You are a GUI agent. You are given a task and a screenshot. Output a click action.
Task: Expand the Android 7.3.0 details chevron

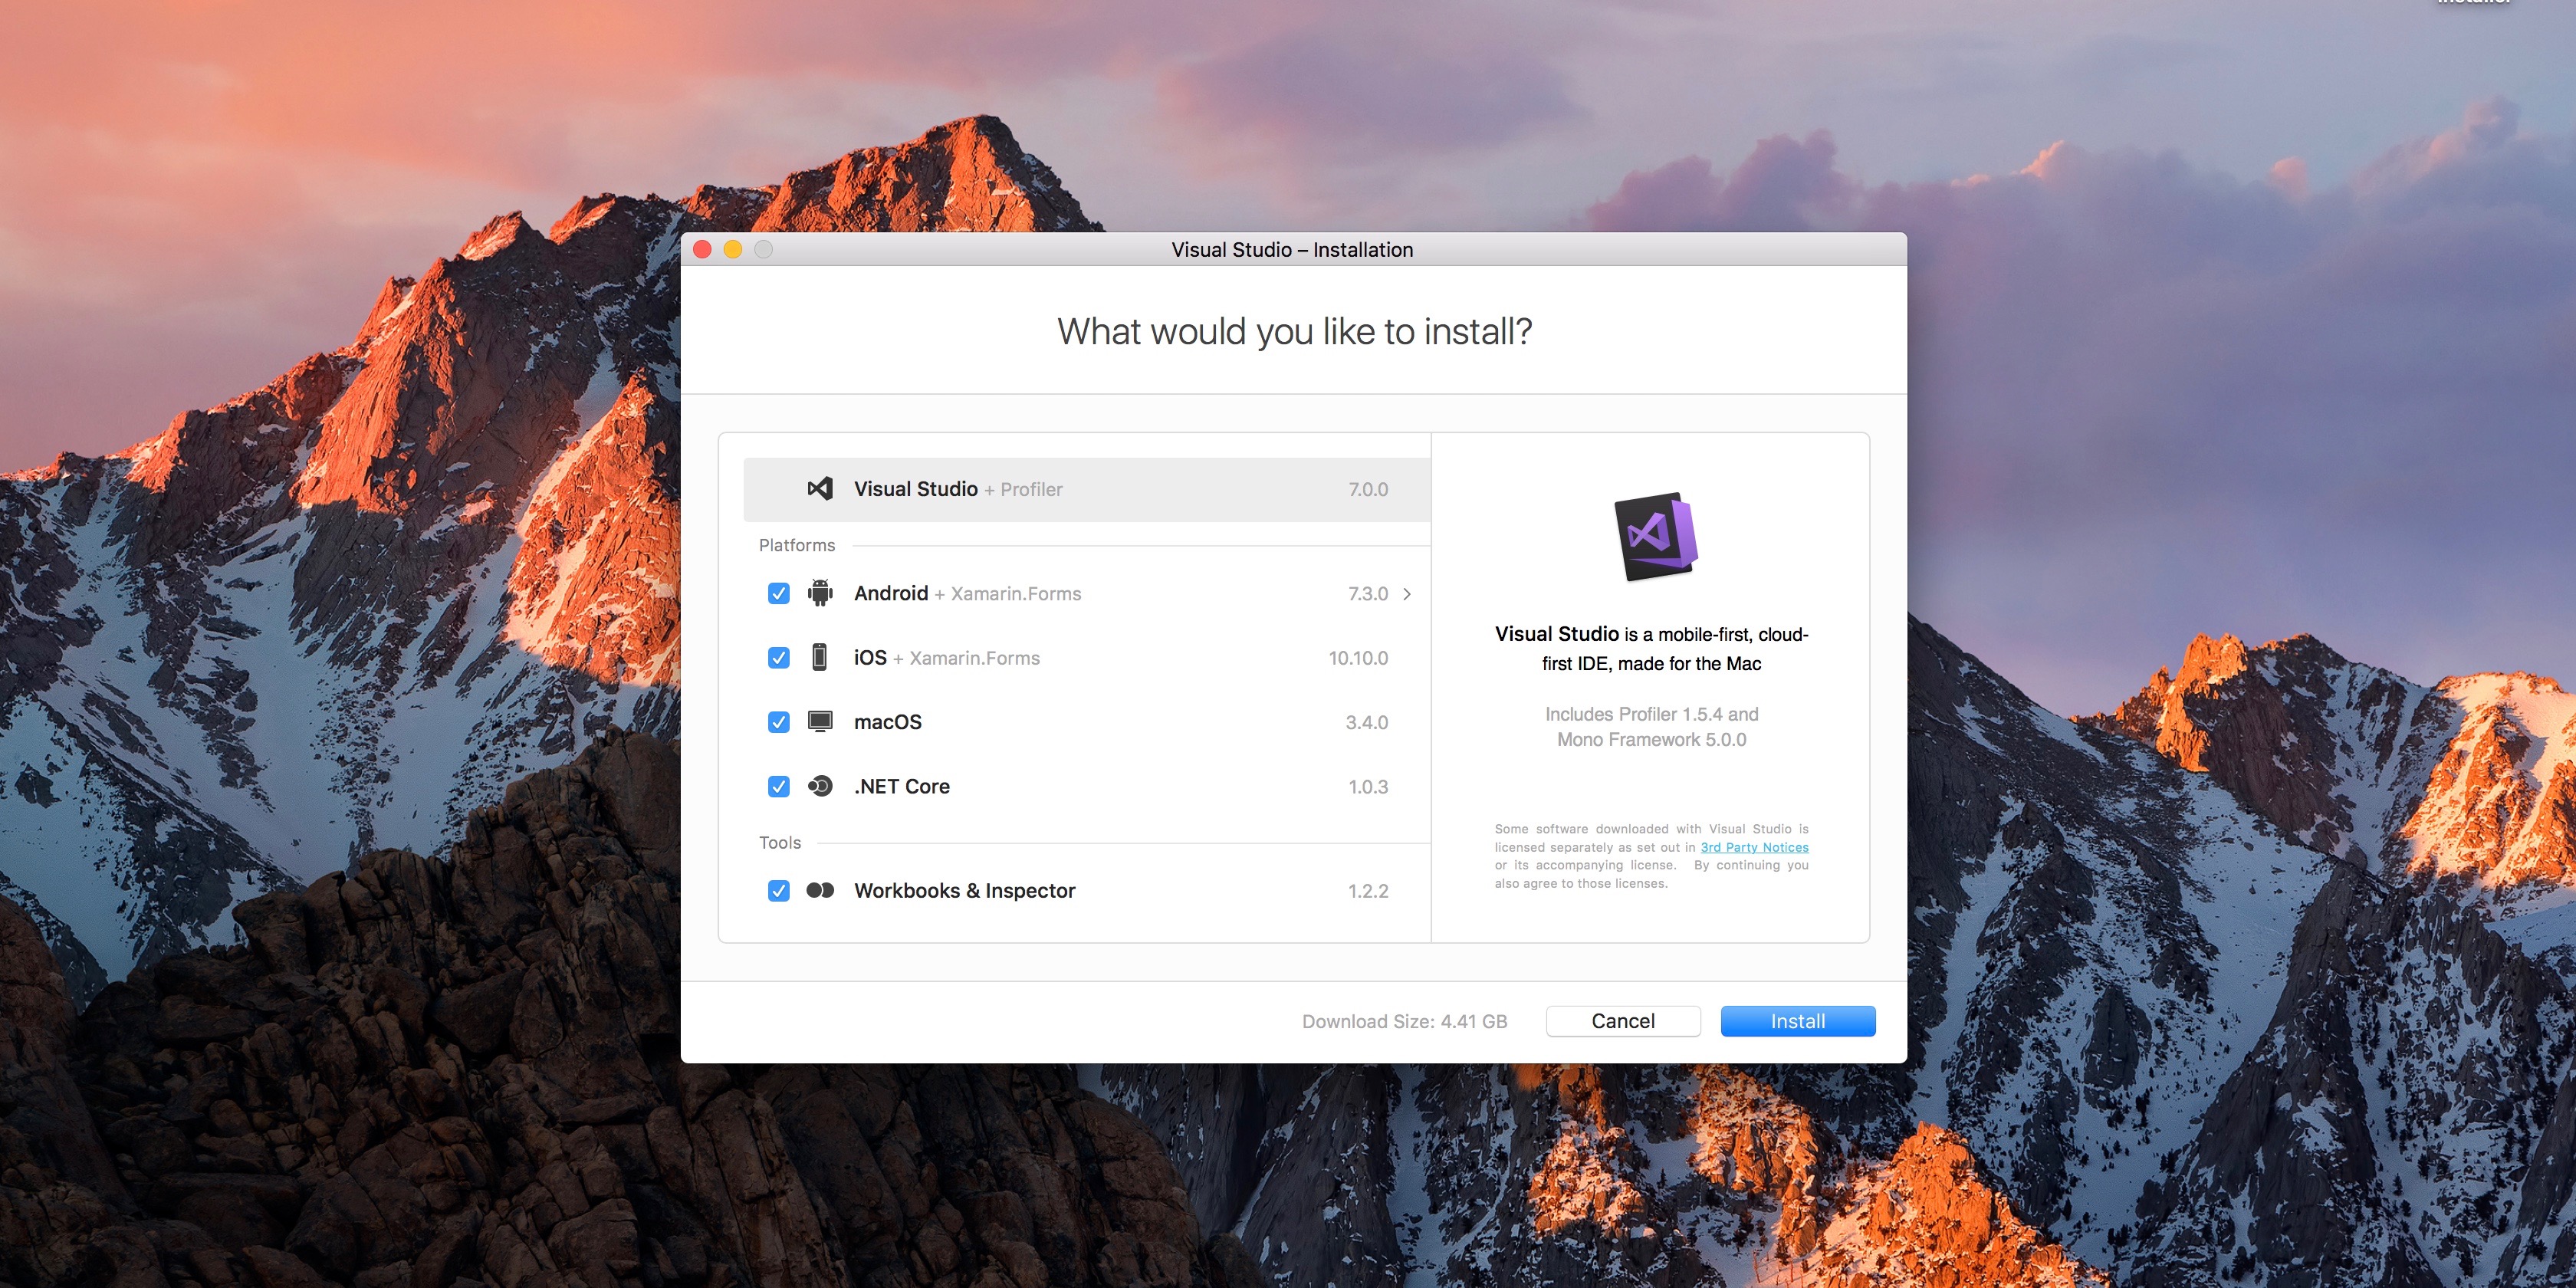tap(1408, 593)
